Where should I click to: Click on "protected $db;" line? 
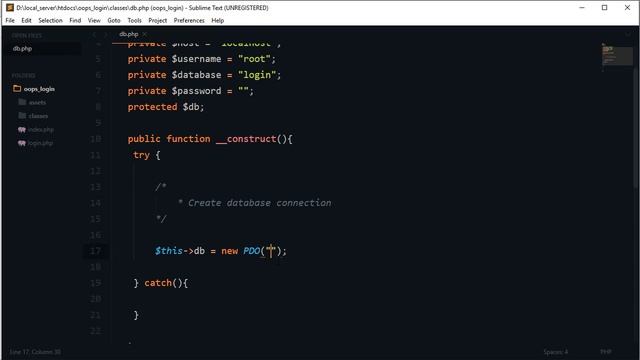[x=166, y=107]
